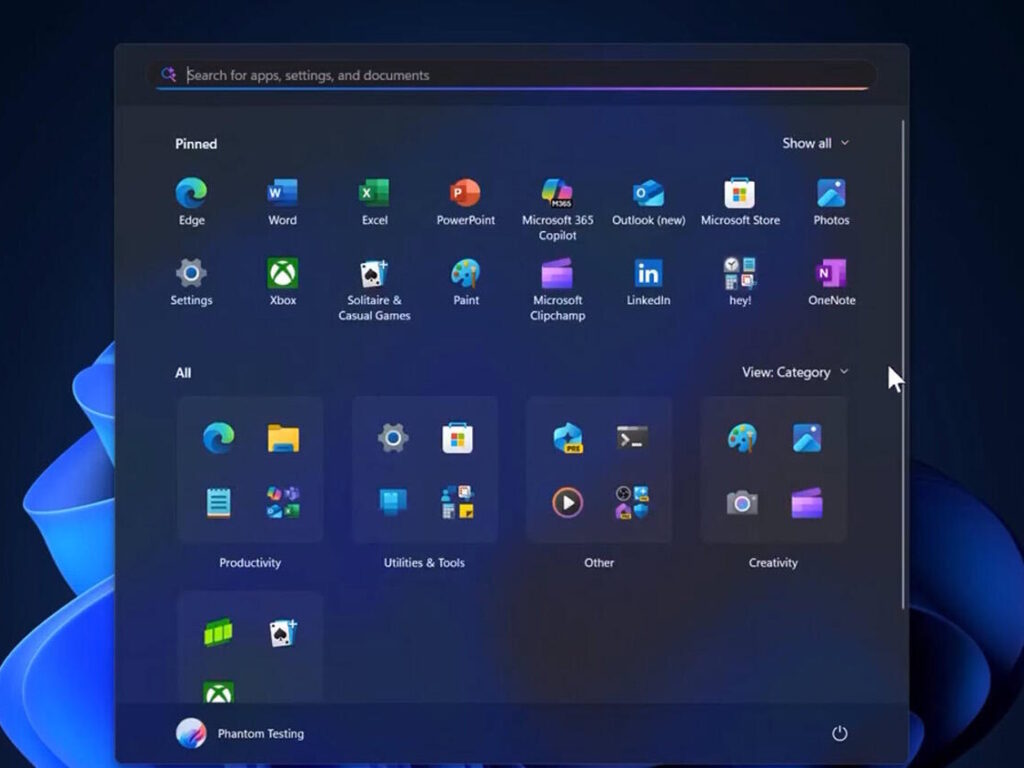
Task: Open the pinned Edge app
Action: [191, 201]
